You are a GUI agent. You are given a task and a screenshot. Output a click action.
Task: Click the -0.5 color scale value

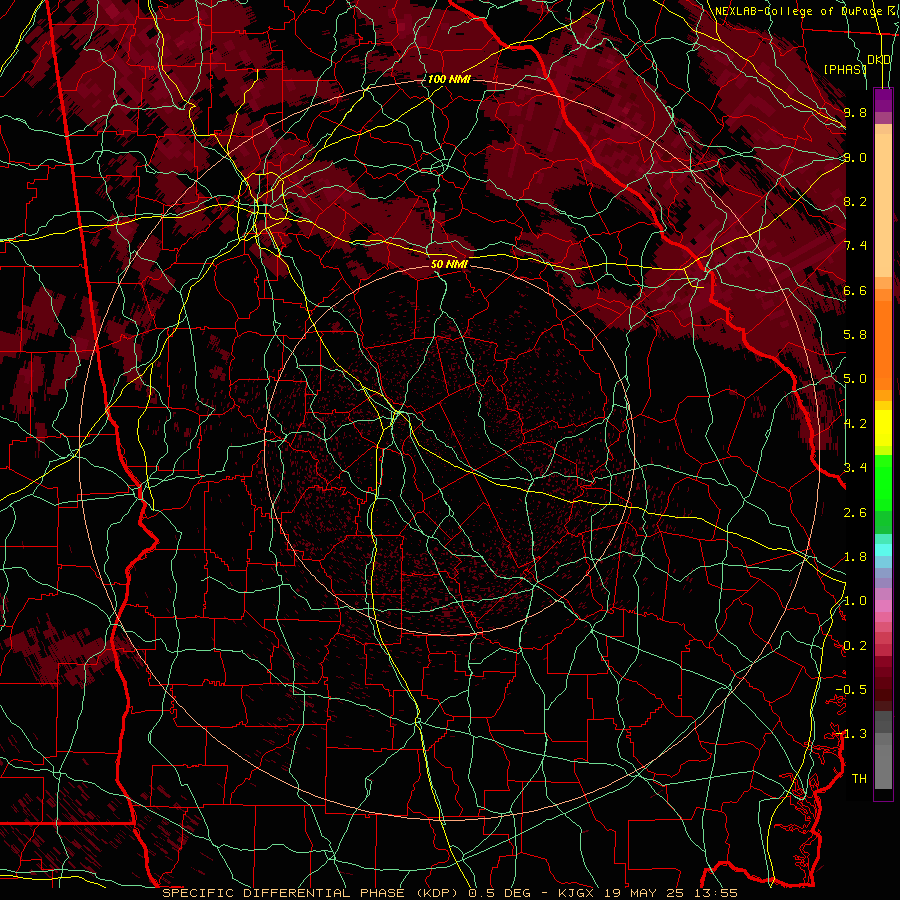click(851, 690)
